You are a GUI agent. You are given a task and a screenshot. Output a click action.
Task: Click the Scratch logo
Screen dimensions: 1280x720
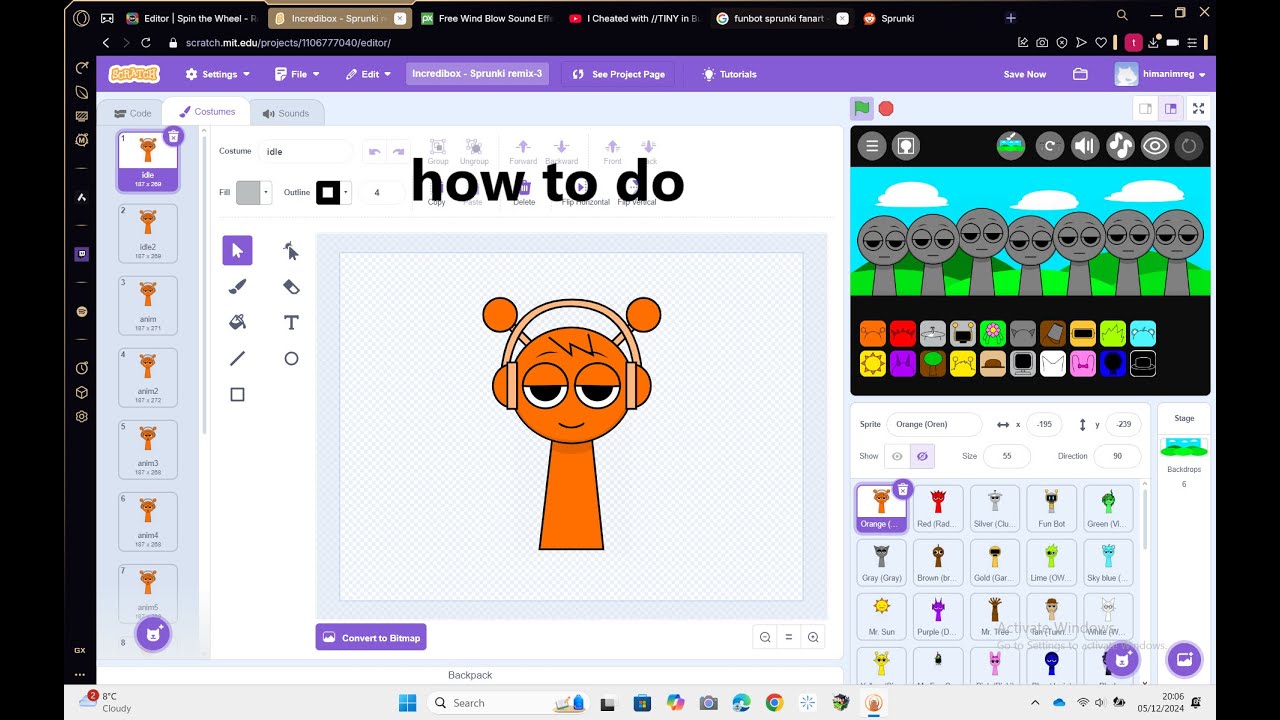tap(134, 74)
